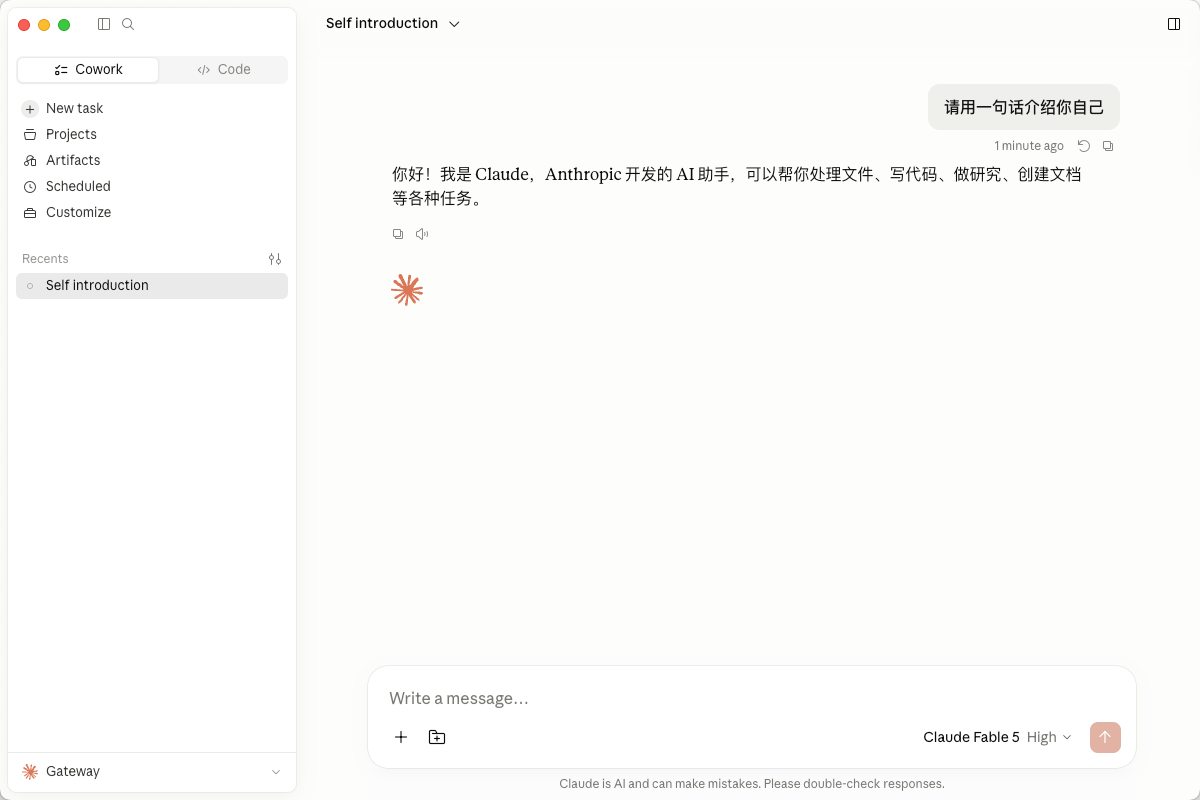This screenshot has height=800, width=1200.
Task: Switch to the Cowork tab
Action: 88,69
